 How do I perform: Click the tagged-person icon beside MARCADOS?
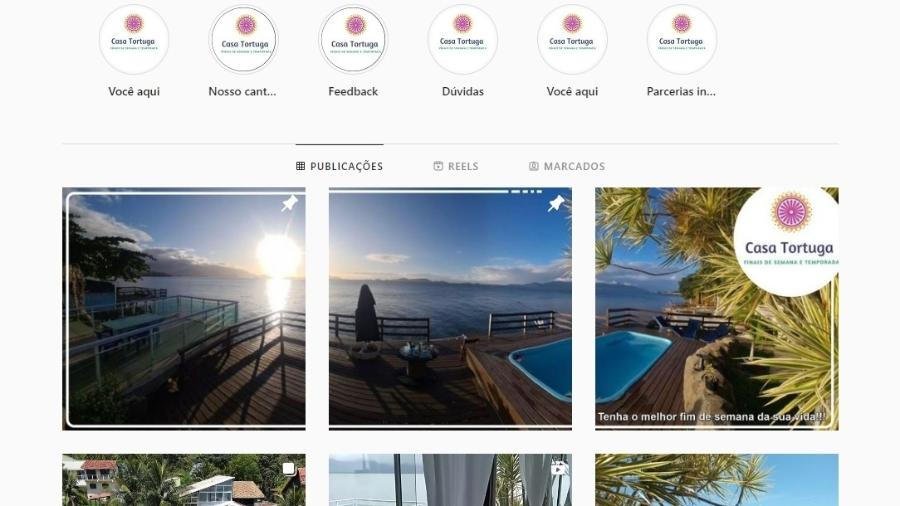click(x=534, y=166)
